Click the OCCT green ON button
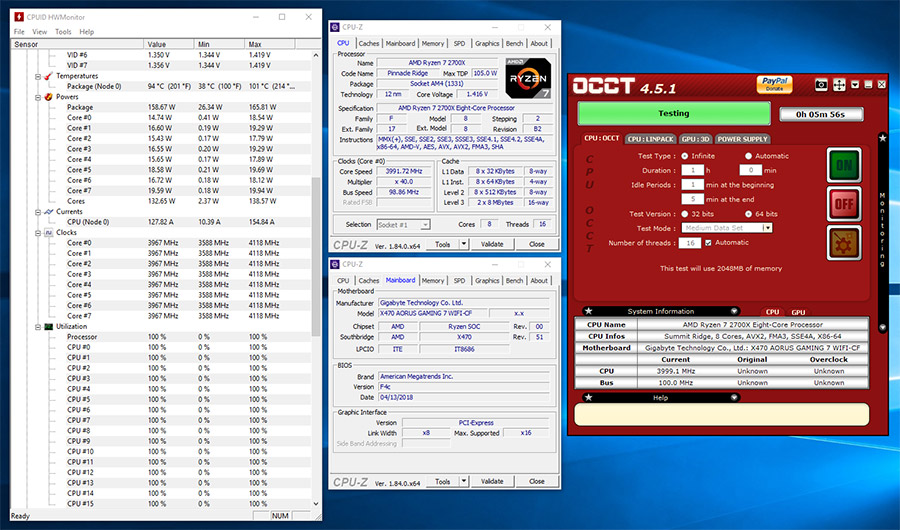The width and height of the screenshot is (900, 530). pos(844,165)
